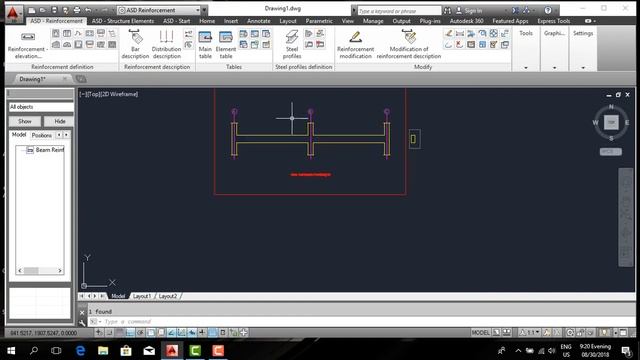The height and width of the screenshot is (360, 640).
Task: Switch to the Layout2 tab
Action: 168,296
